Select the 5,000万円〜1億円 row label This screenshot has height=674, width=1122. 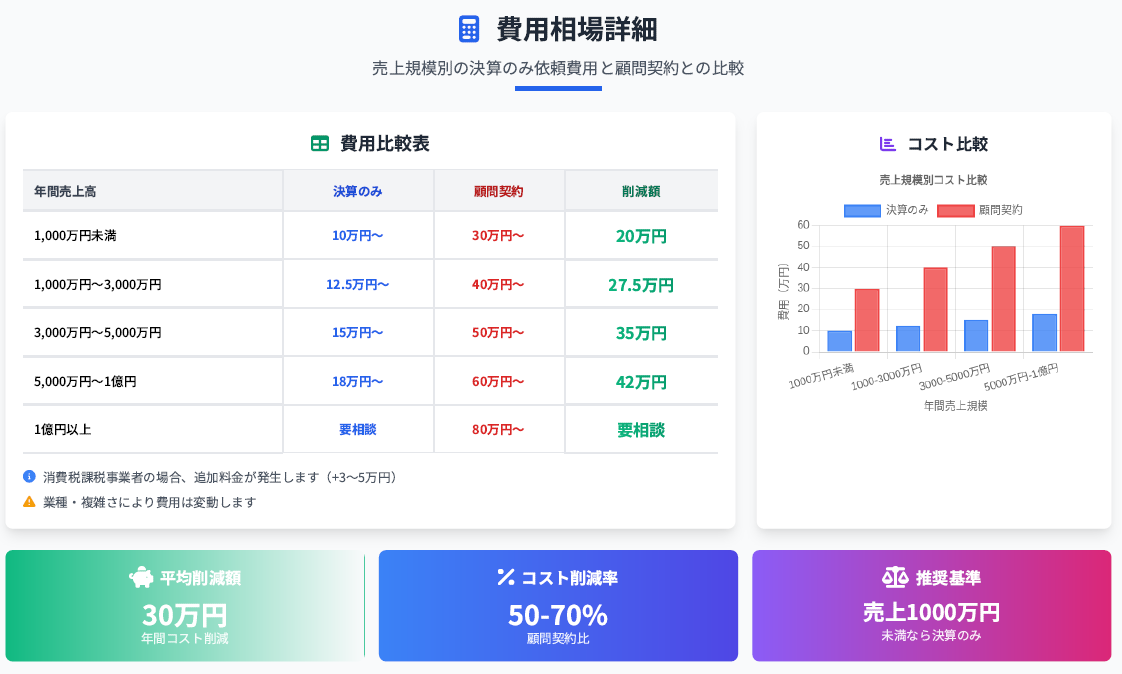tap(85, 381)
